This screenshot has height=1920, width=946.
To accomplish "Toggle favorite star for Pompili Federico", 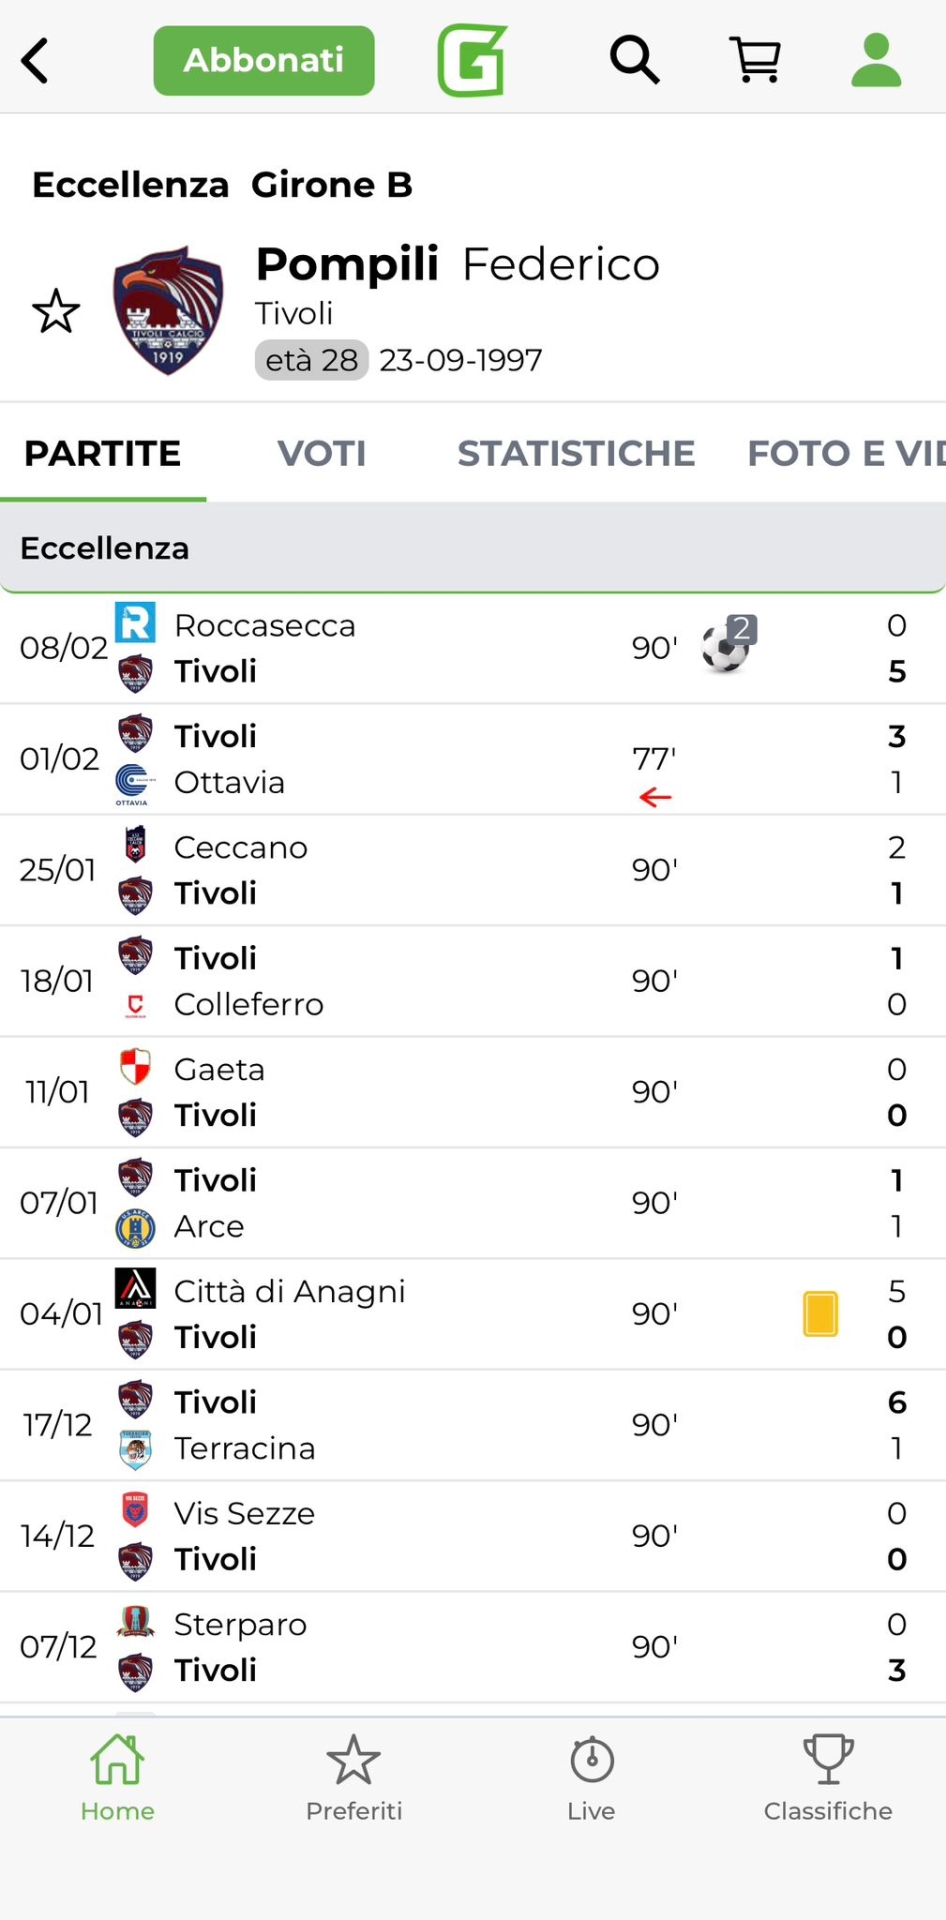I will tap(56, 312).
